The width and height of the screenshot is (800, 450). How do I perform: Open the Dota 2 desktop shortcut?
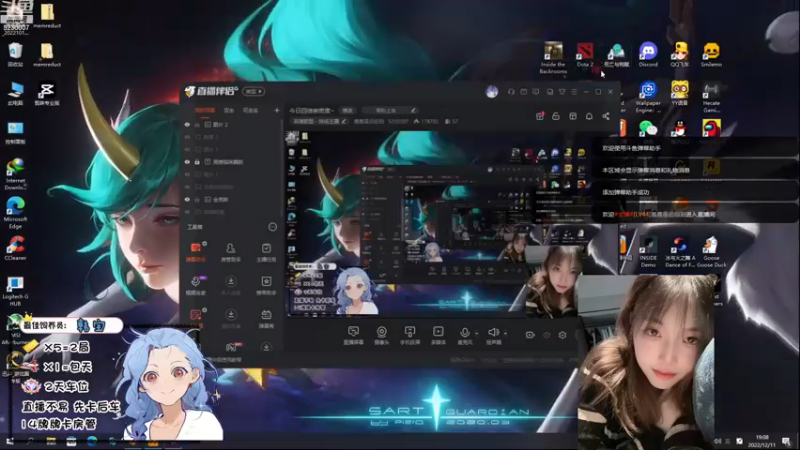click(585, 55)
